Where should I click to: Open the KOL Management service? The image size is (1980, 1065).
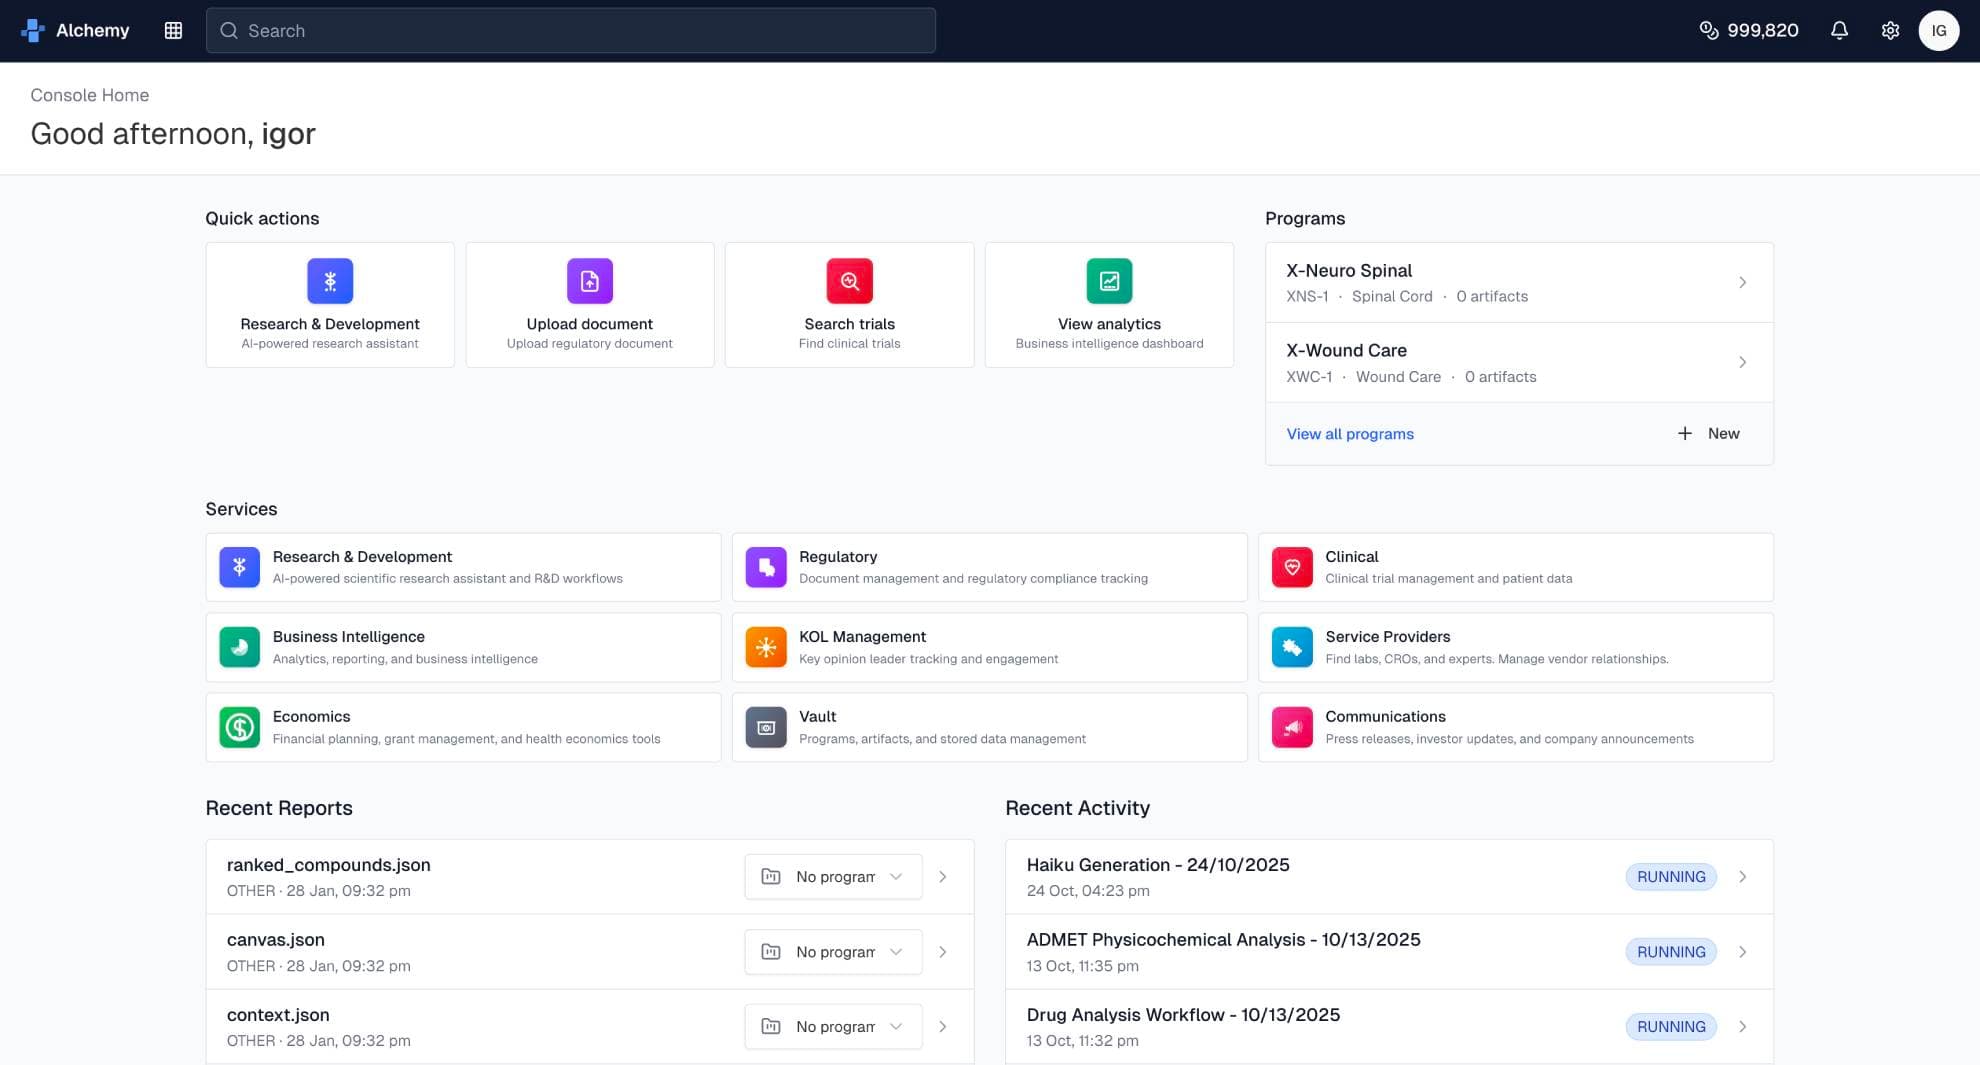tap(988, 646)
